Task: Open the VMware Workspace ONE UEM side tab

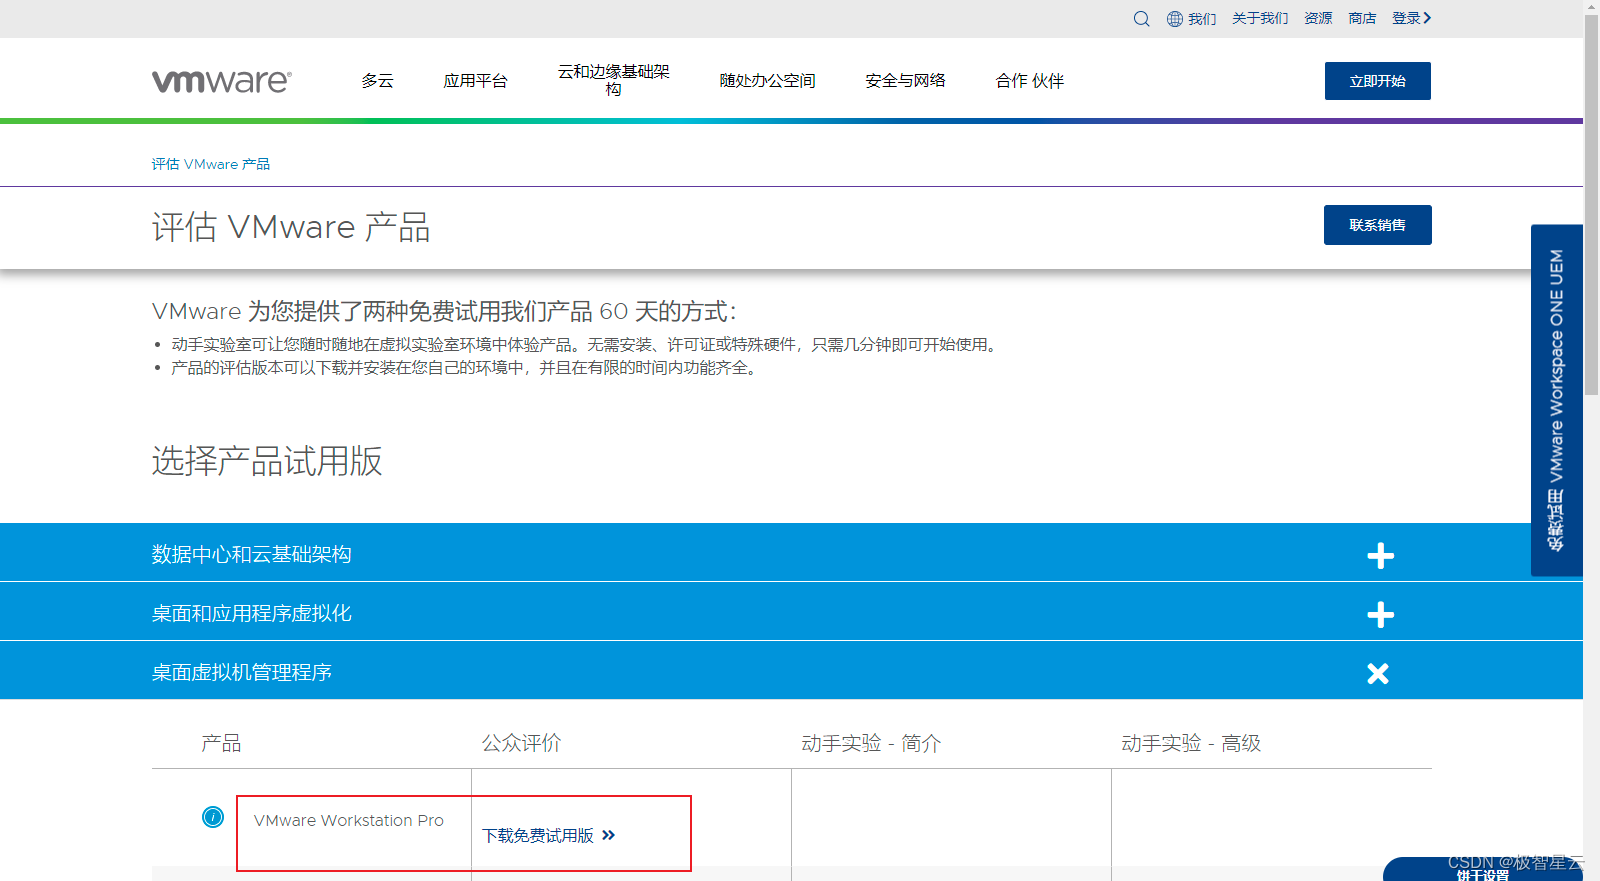Action: (x=1556, y=400)
